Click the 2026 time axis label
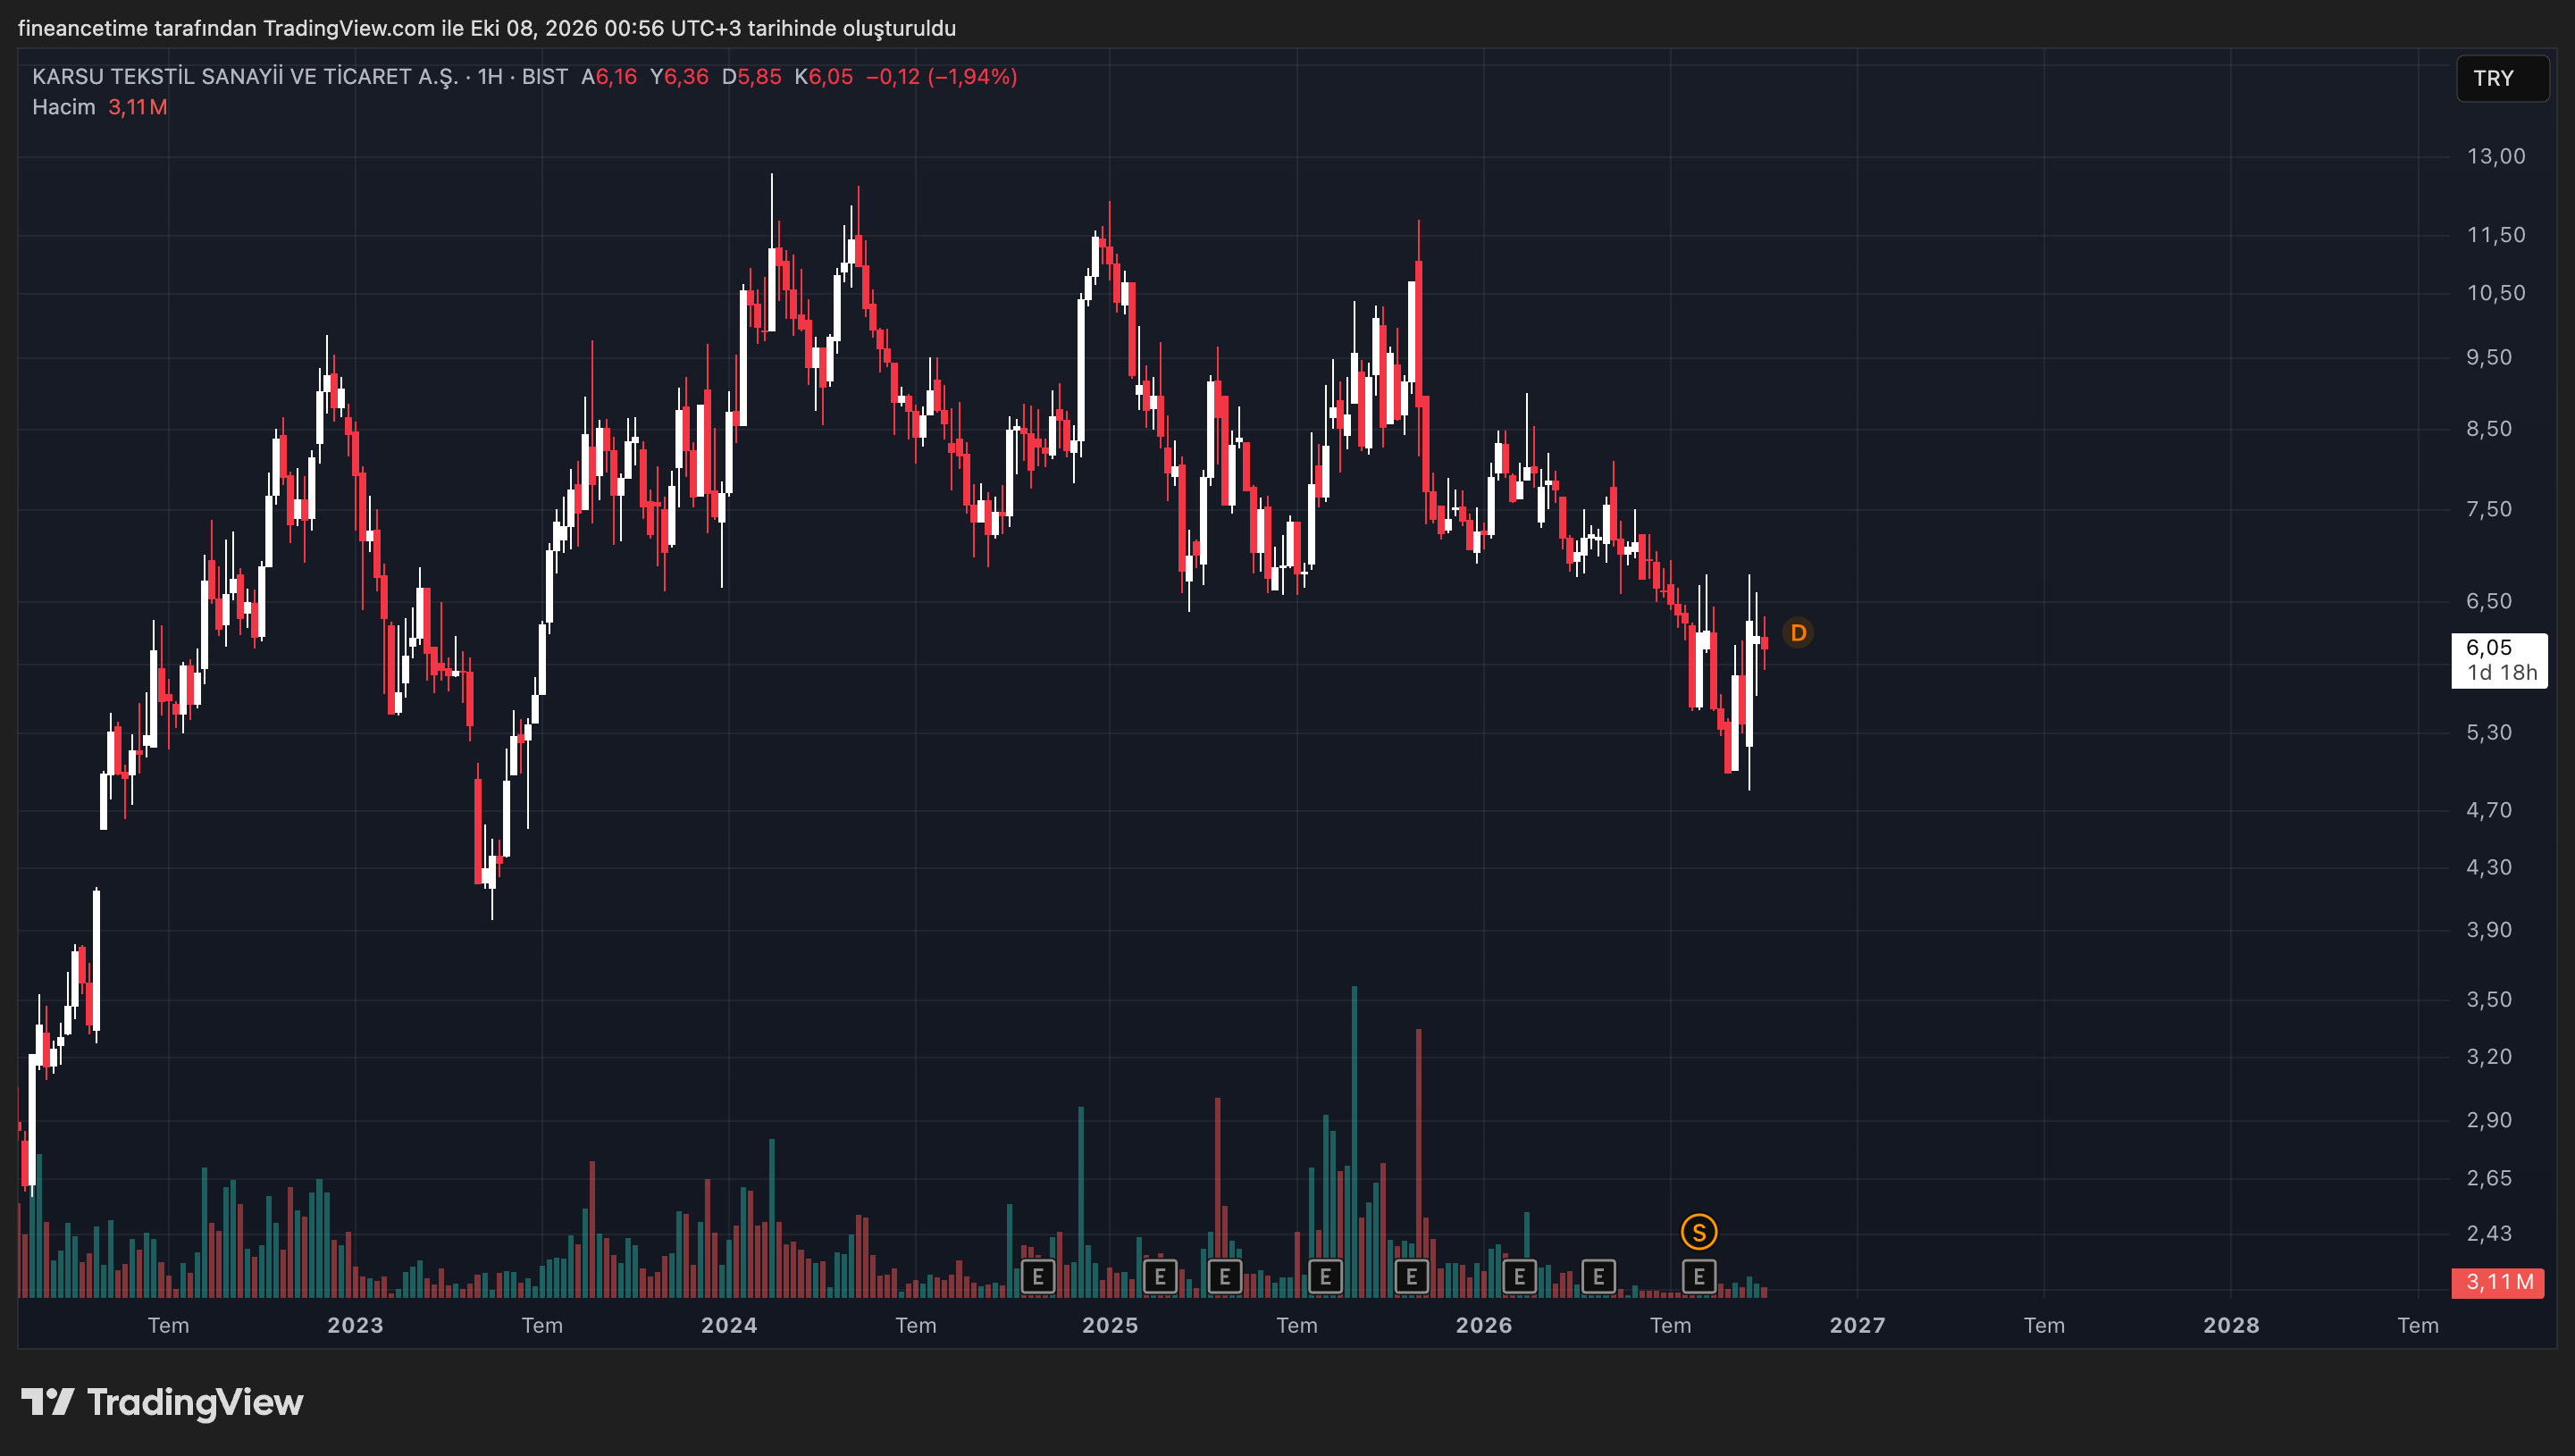The width and height of the screenshot is (2575, 1456). [x=1484, y=1325]
